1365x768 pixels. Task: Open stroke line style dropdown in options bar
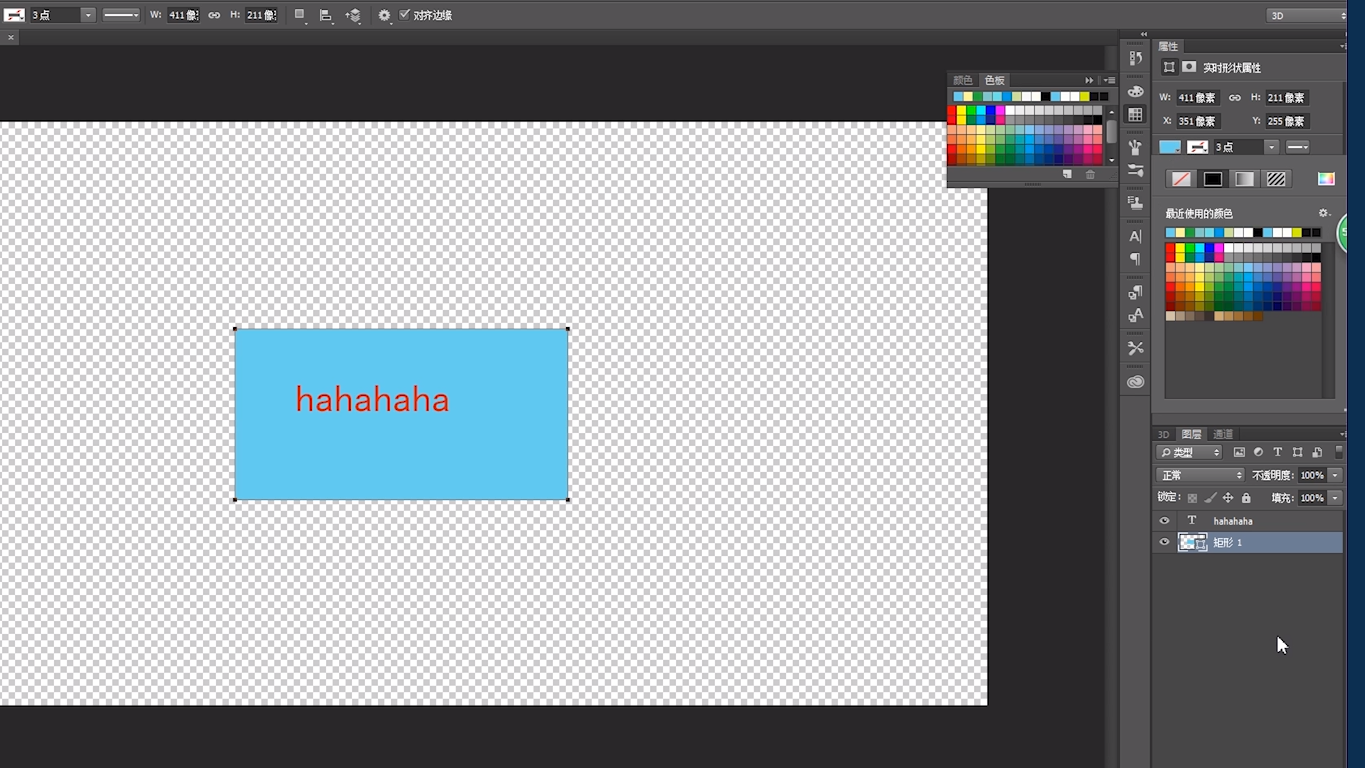(x=121, y=15)
